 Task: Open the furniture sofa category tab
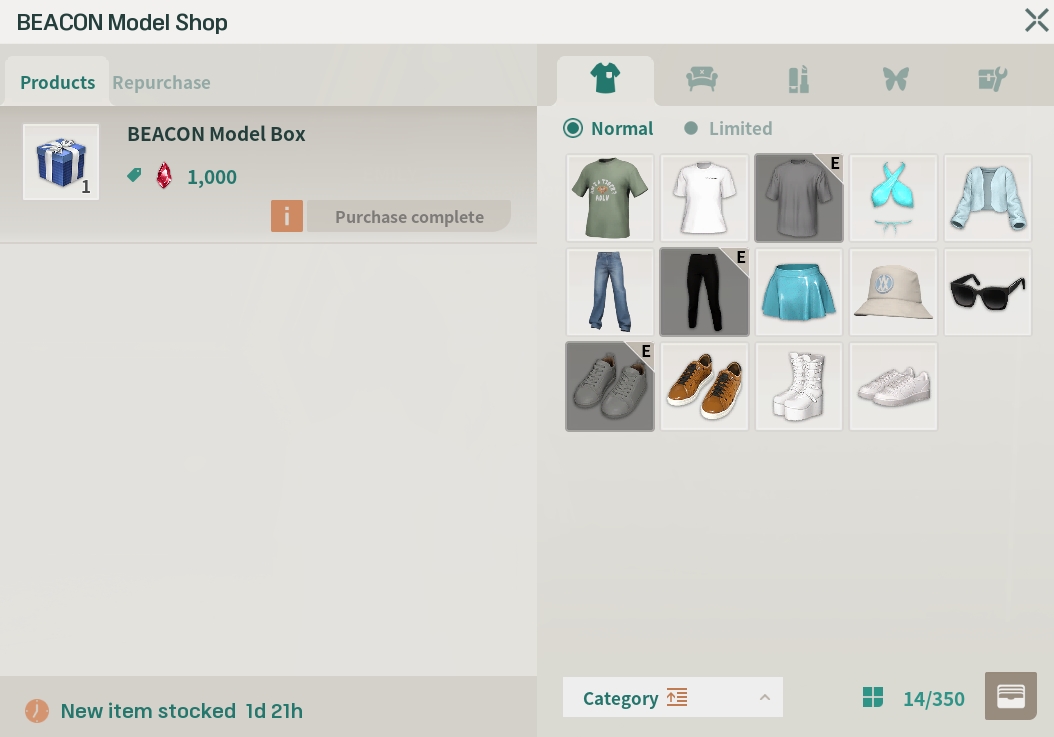point(702,79)
